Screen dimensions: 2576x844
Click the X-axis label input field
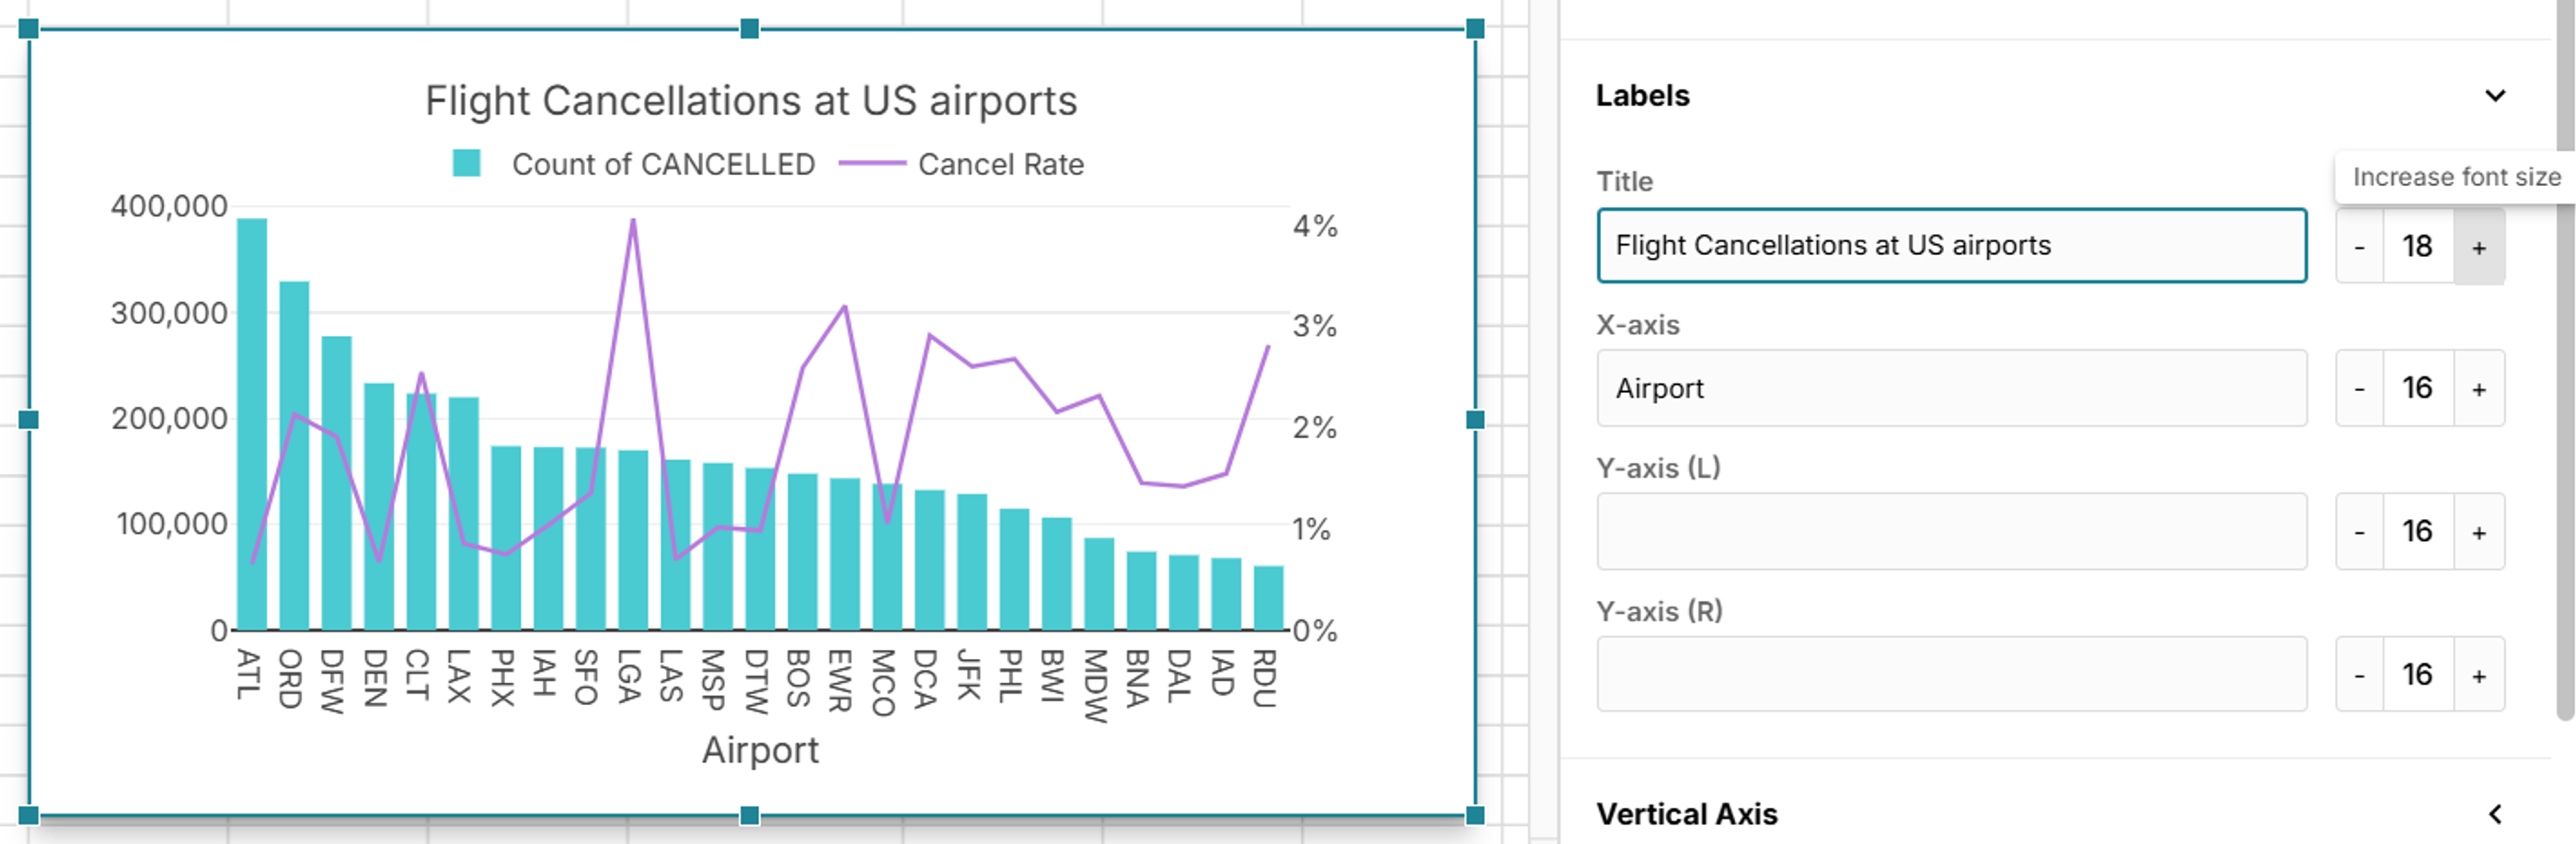click(x=1950, y=388)
